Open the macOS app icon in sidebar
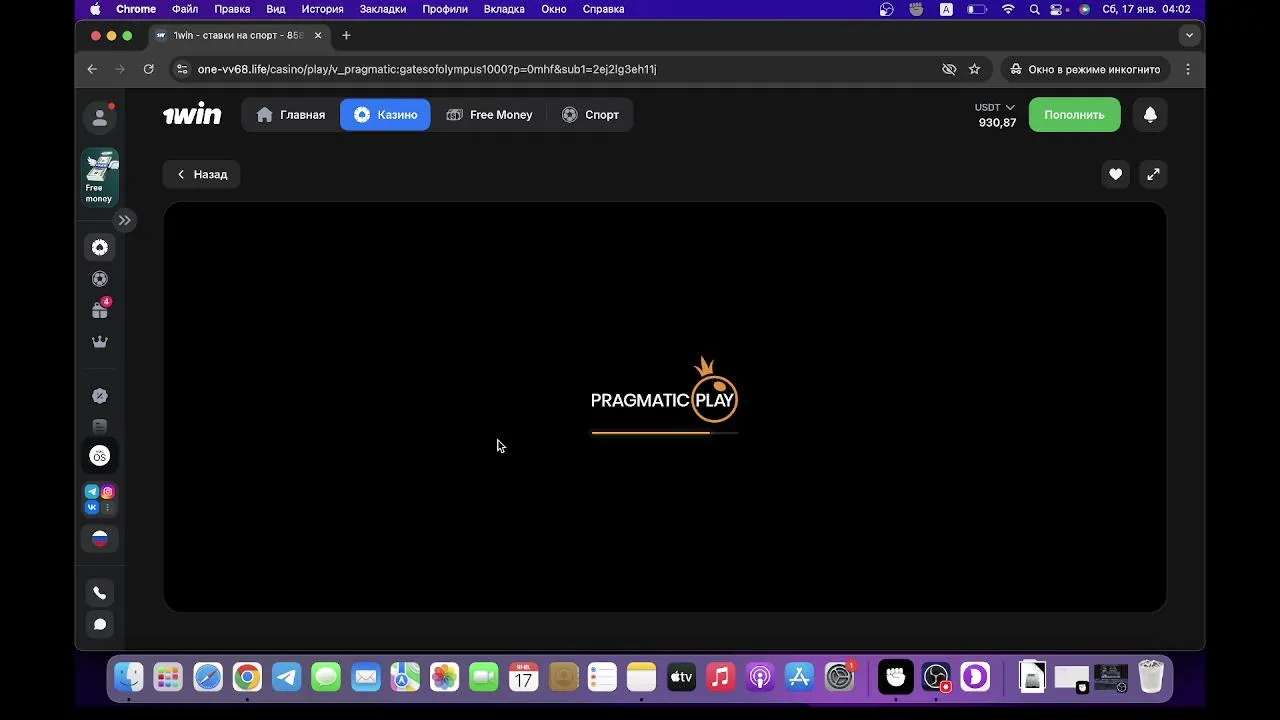Viewport: 1280px width, 720px height. (x=100, y=456)
